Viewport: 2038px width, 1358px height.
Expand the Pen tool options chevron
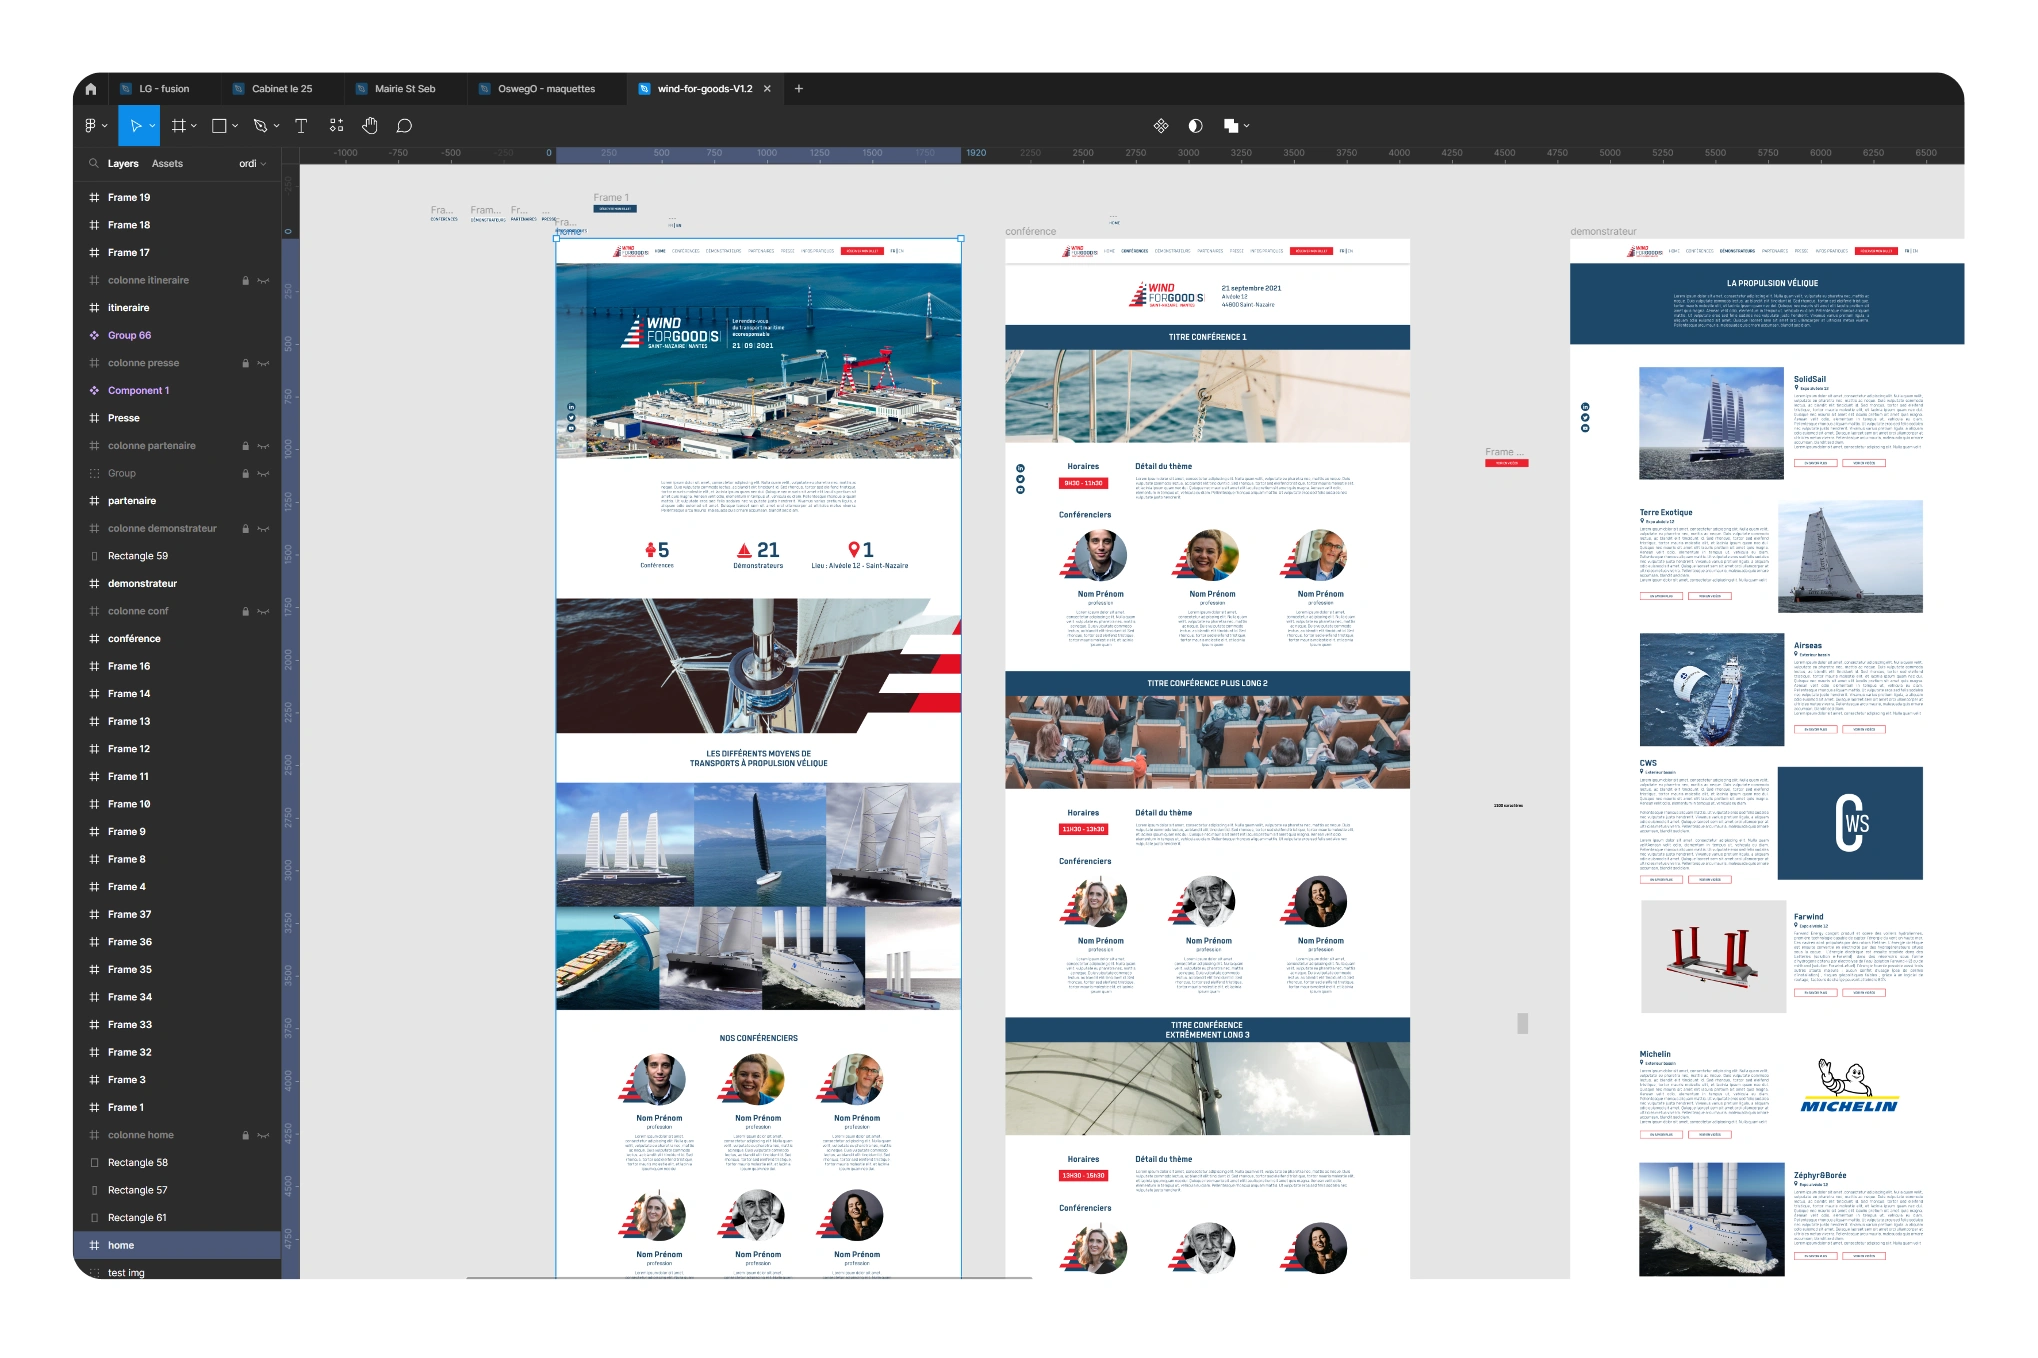click(276, 126)
